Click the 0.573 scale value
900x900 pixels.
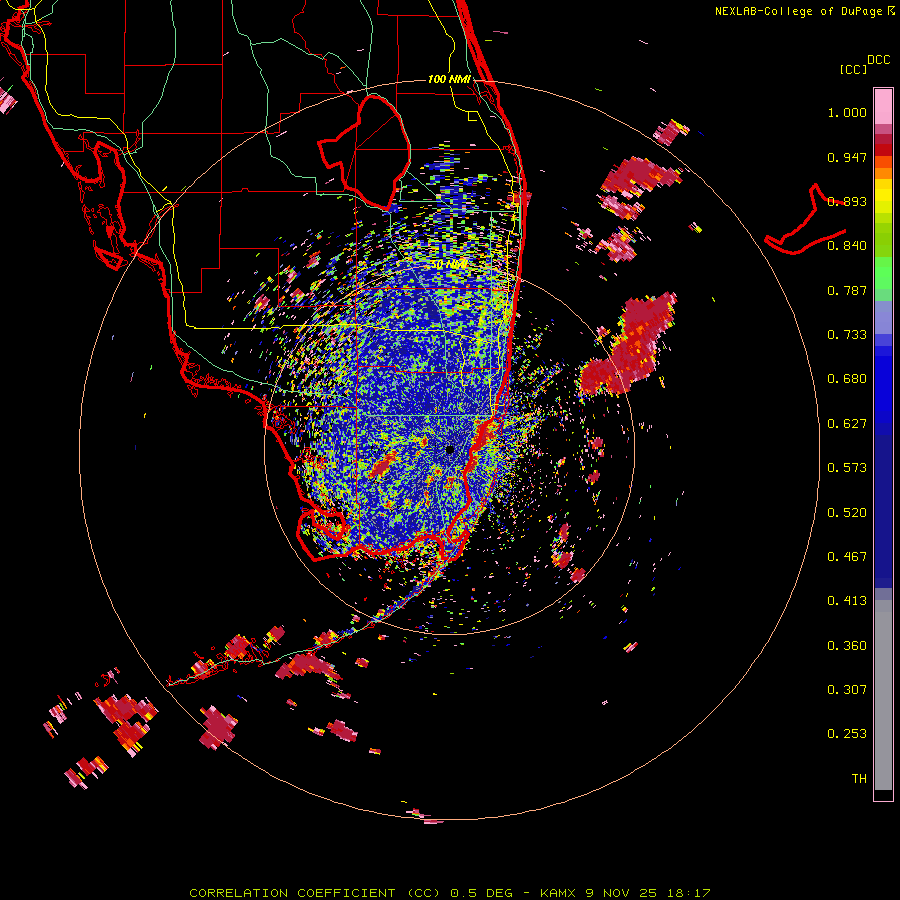(847, 468)
